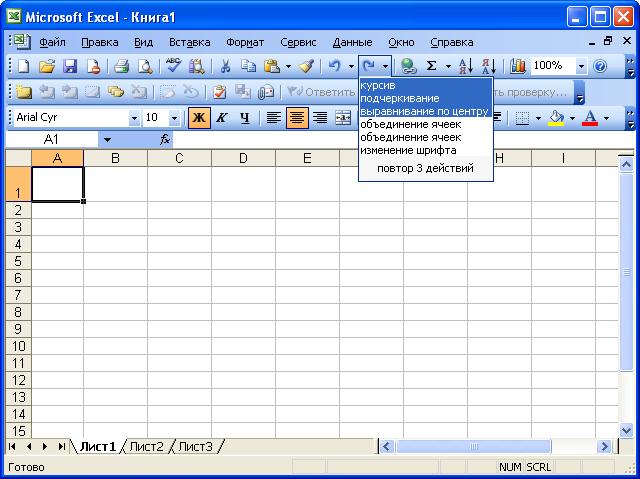Click the yellow fill color bucket
Image resolution: width=640 pixels, height=479 pixels.
[556, 118]
